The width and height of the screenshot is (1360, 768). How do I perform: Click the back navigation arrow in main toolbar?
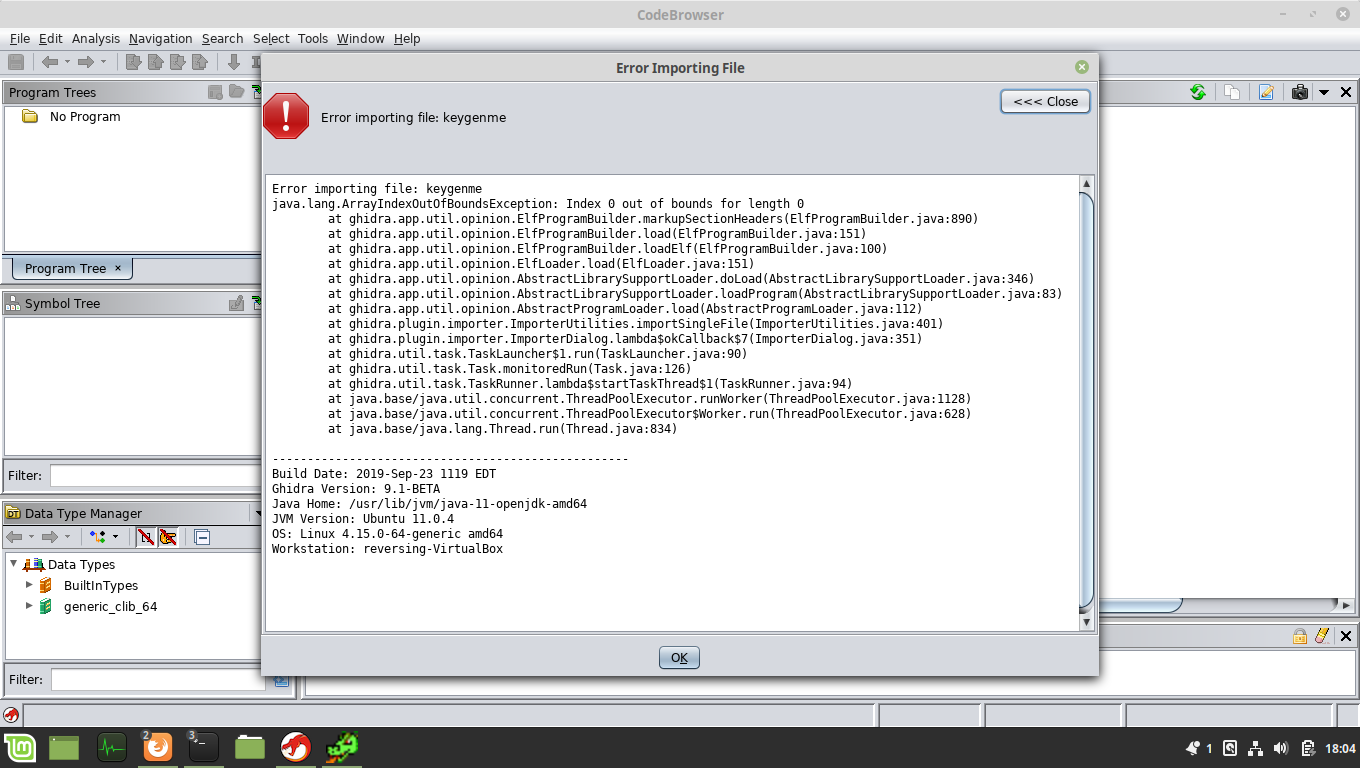pos(49,62)
